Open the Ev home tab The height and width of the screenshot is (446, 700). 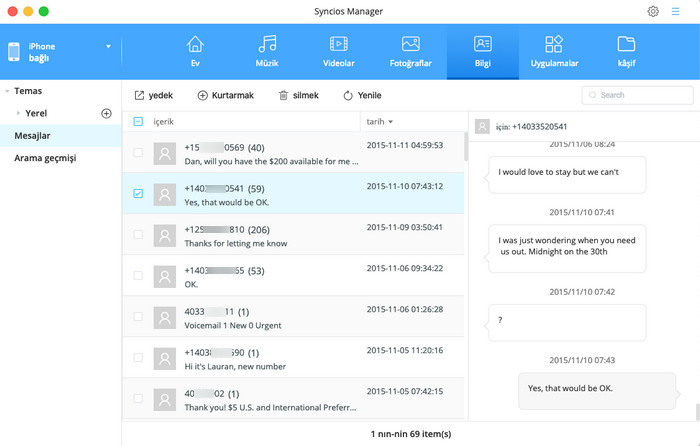click(x=195, y=52)
